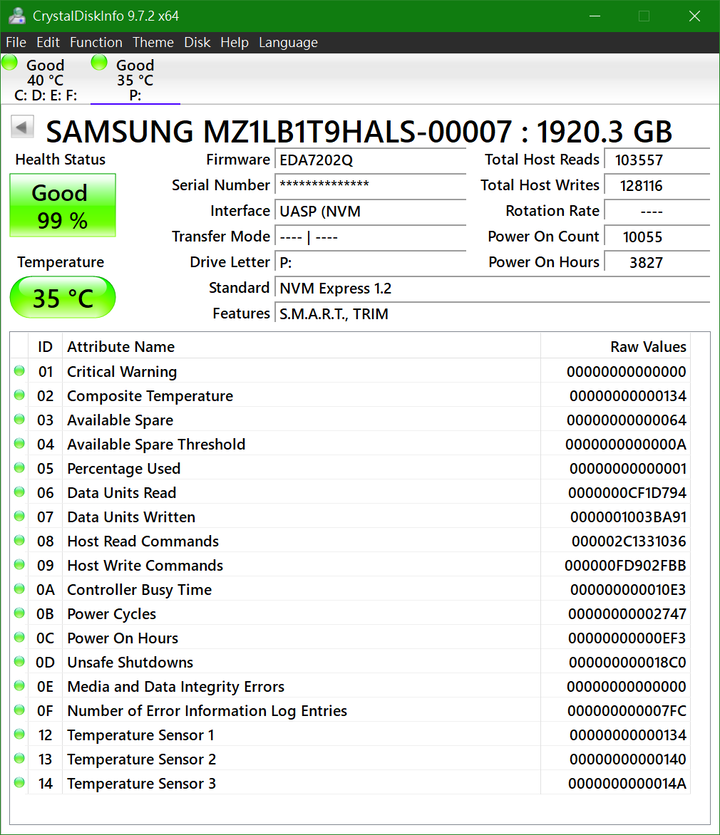Select the Unsafe Shutdowns attribute name

coord(130,662)
